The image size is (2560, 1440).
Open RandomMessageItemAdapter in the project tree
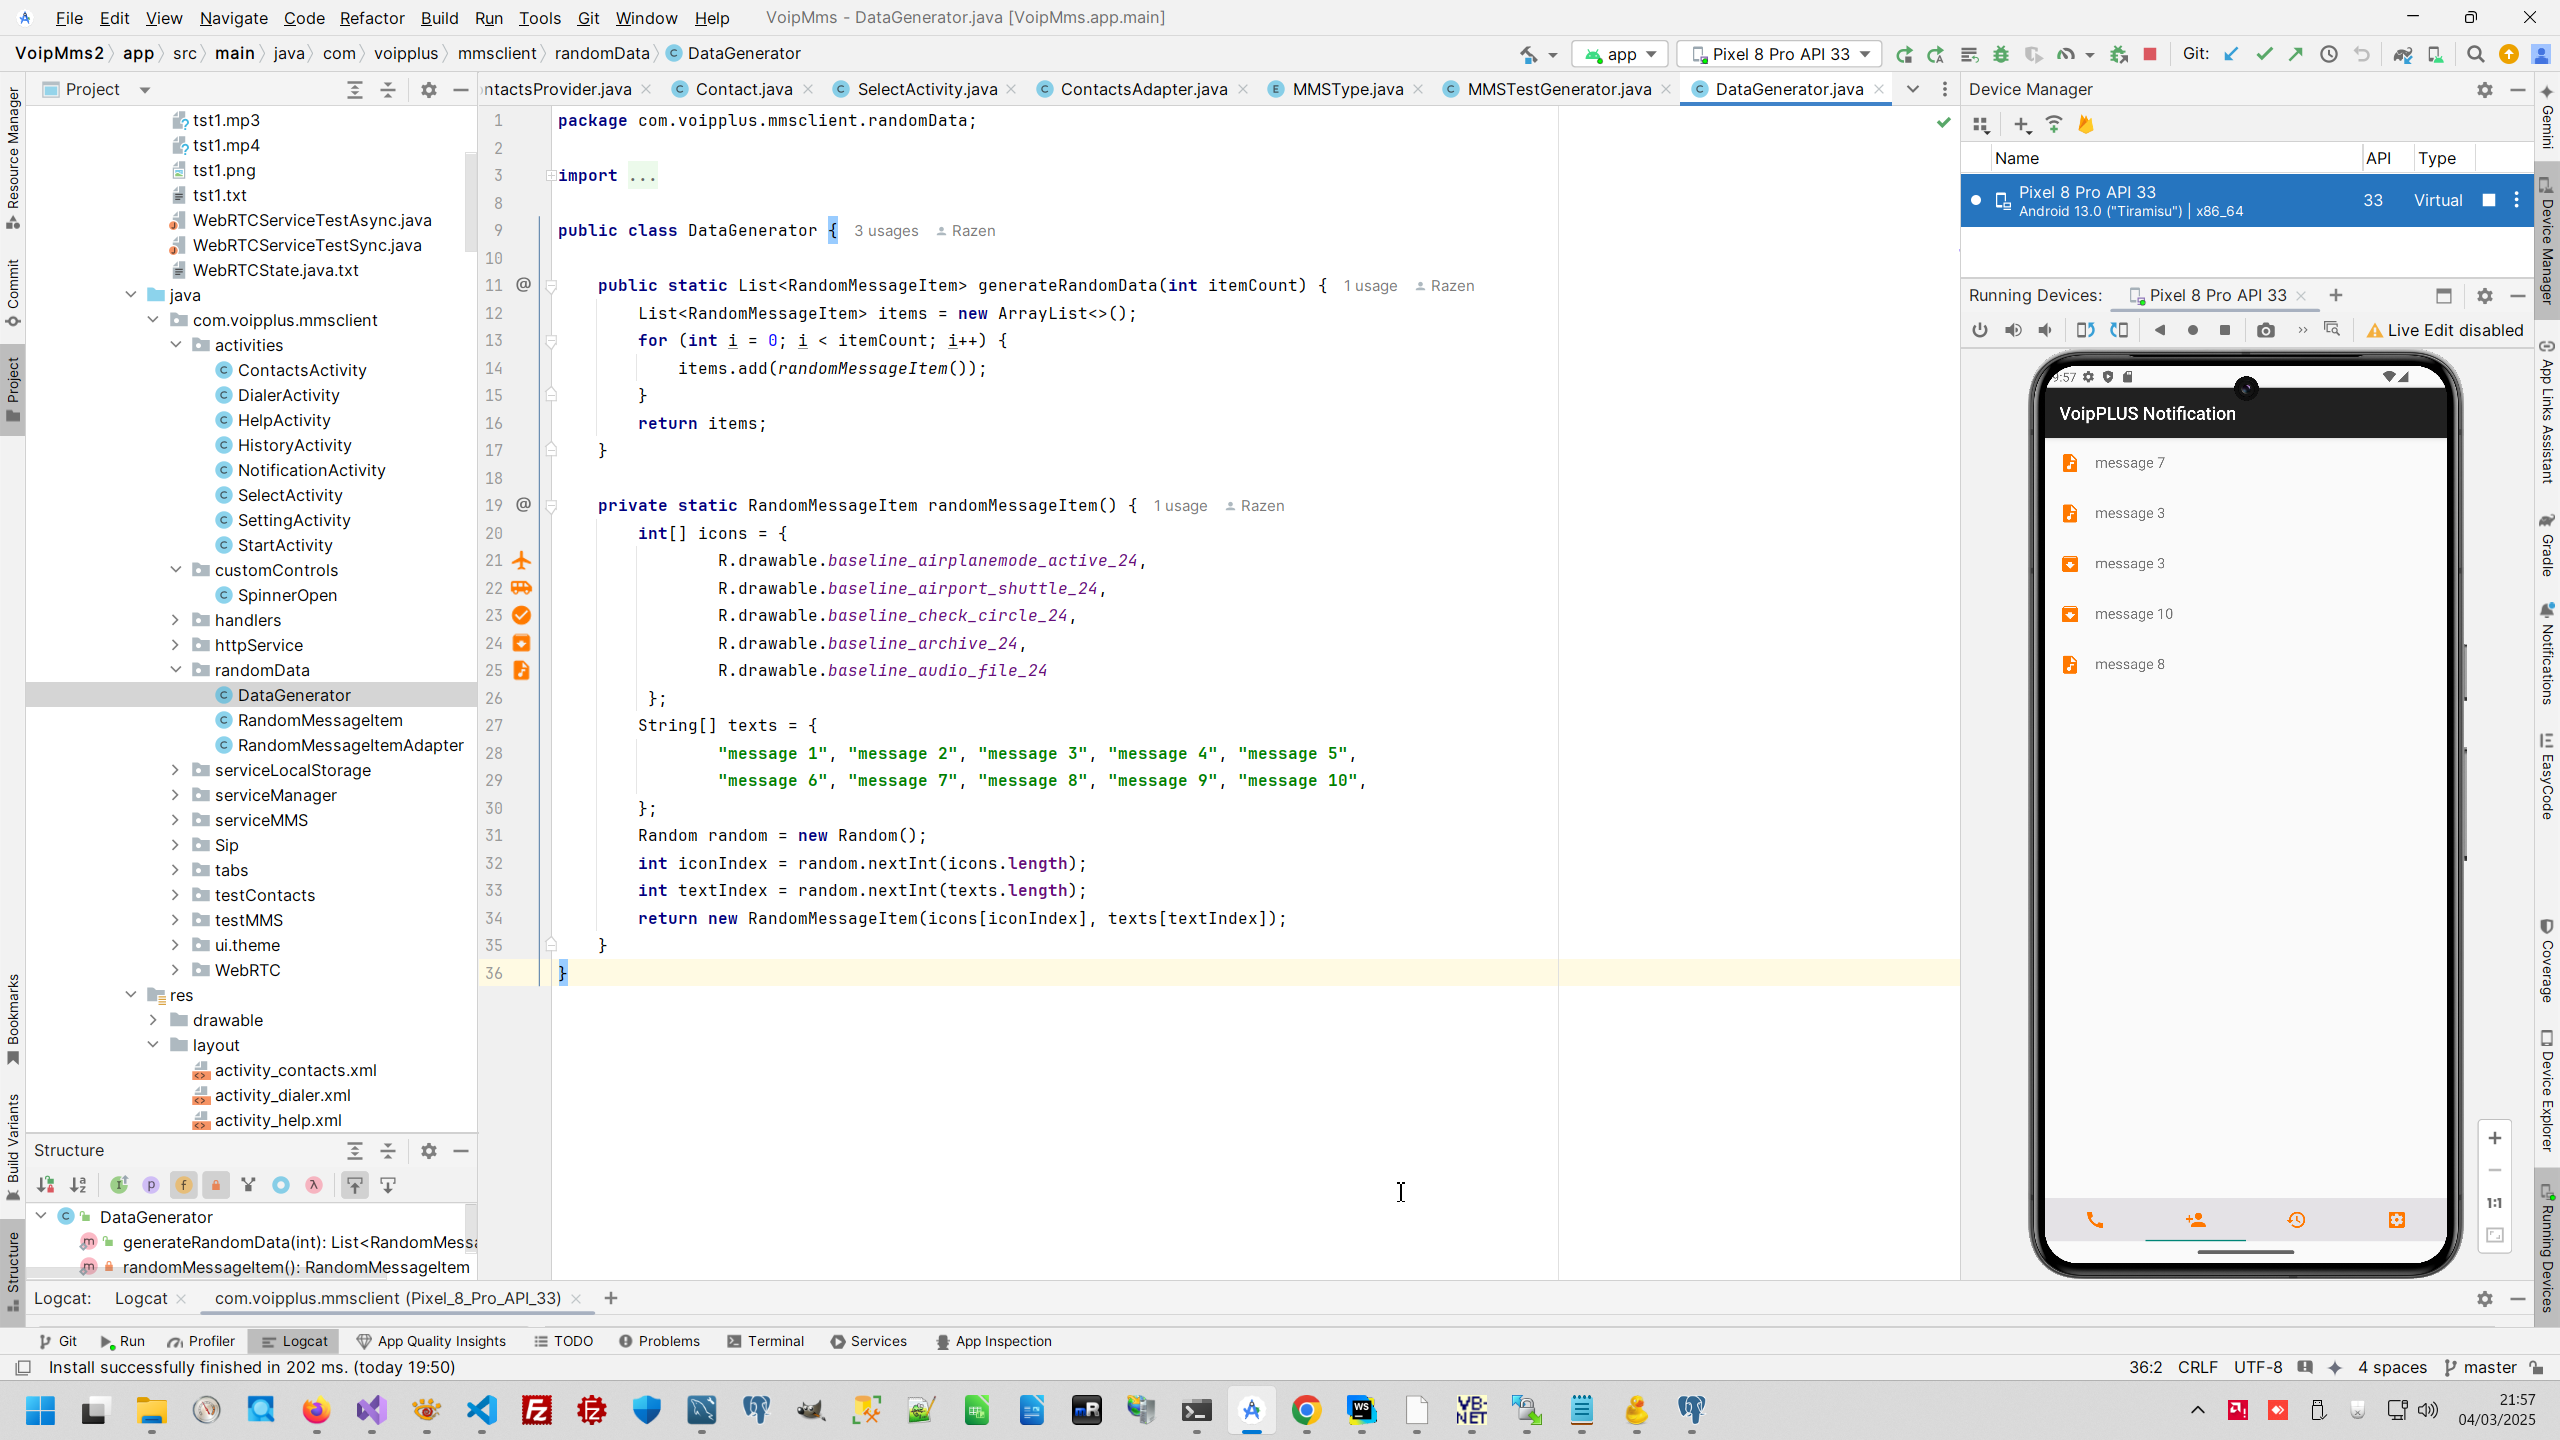350,745
